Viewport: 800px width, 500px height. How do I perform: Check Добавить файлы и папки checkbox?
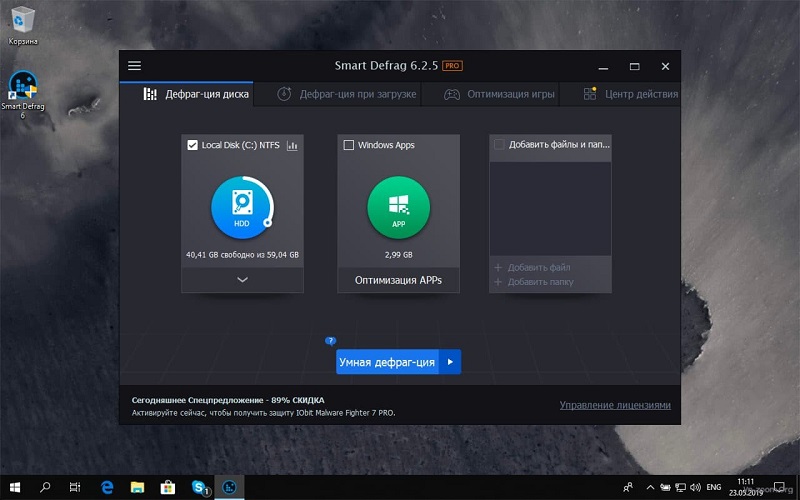click(499, 145)
